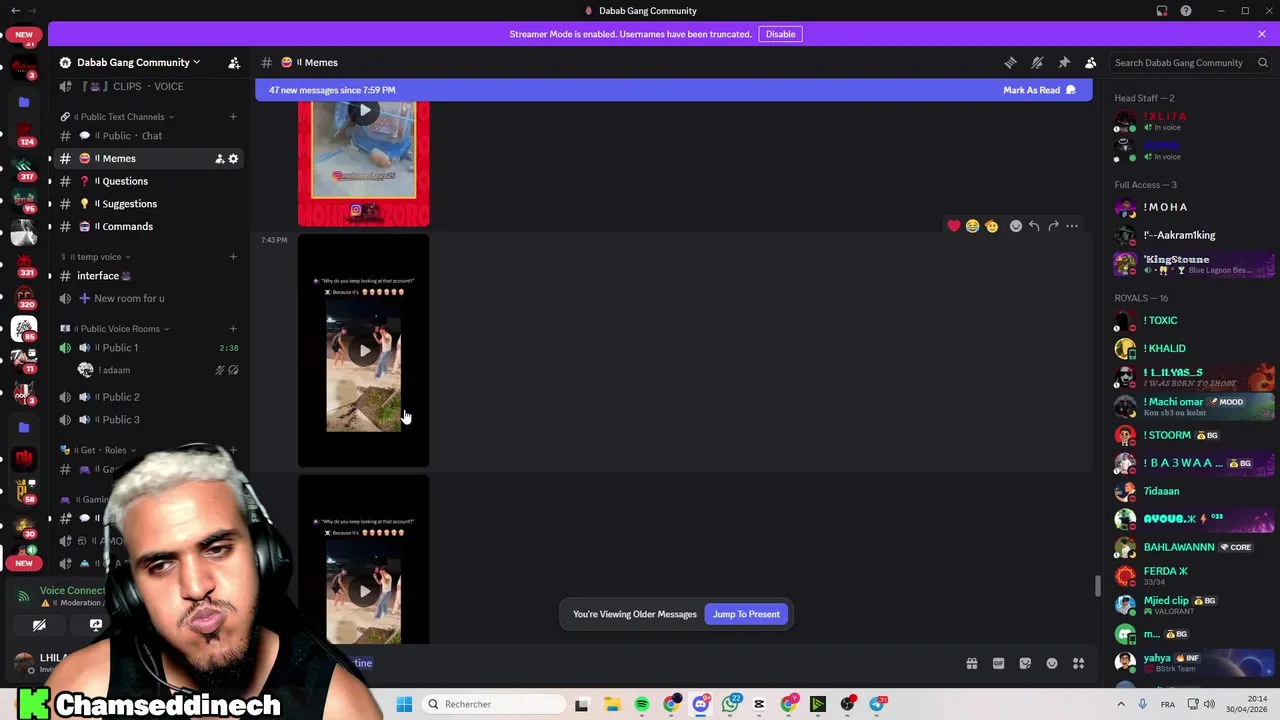Image resolution: width=1280 pixels, height=720 pixels.
Task: Toggle notification settings bell icon
Action: [1037, 62]
